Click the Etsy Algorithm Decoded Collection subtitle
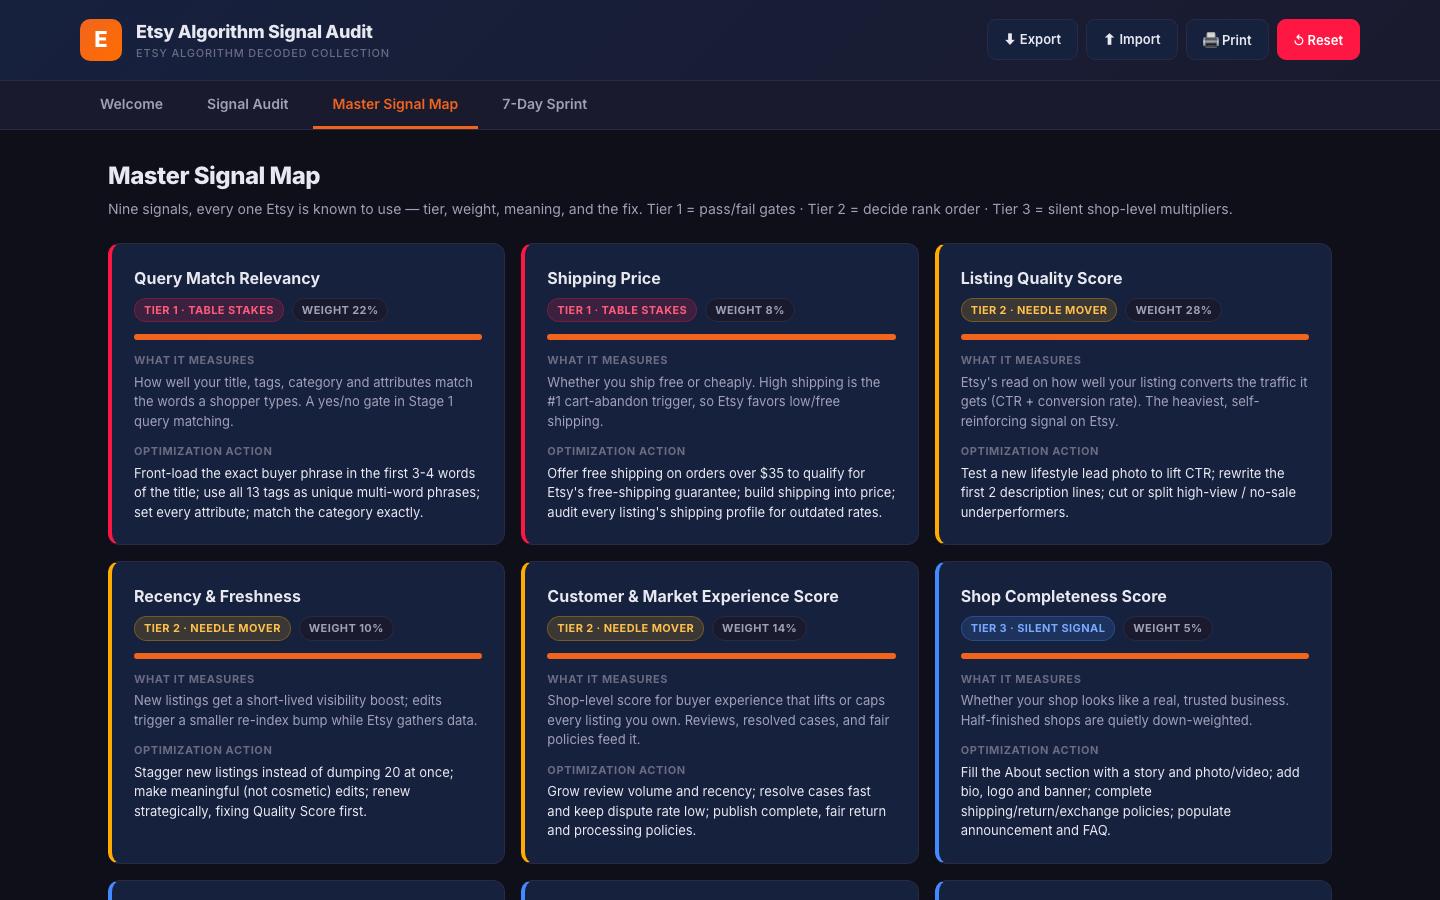The image size is (1440, 900). pos(263,53)
